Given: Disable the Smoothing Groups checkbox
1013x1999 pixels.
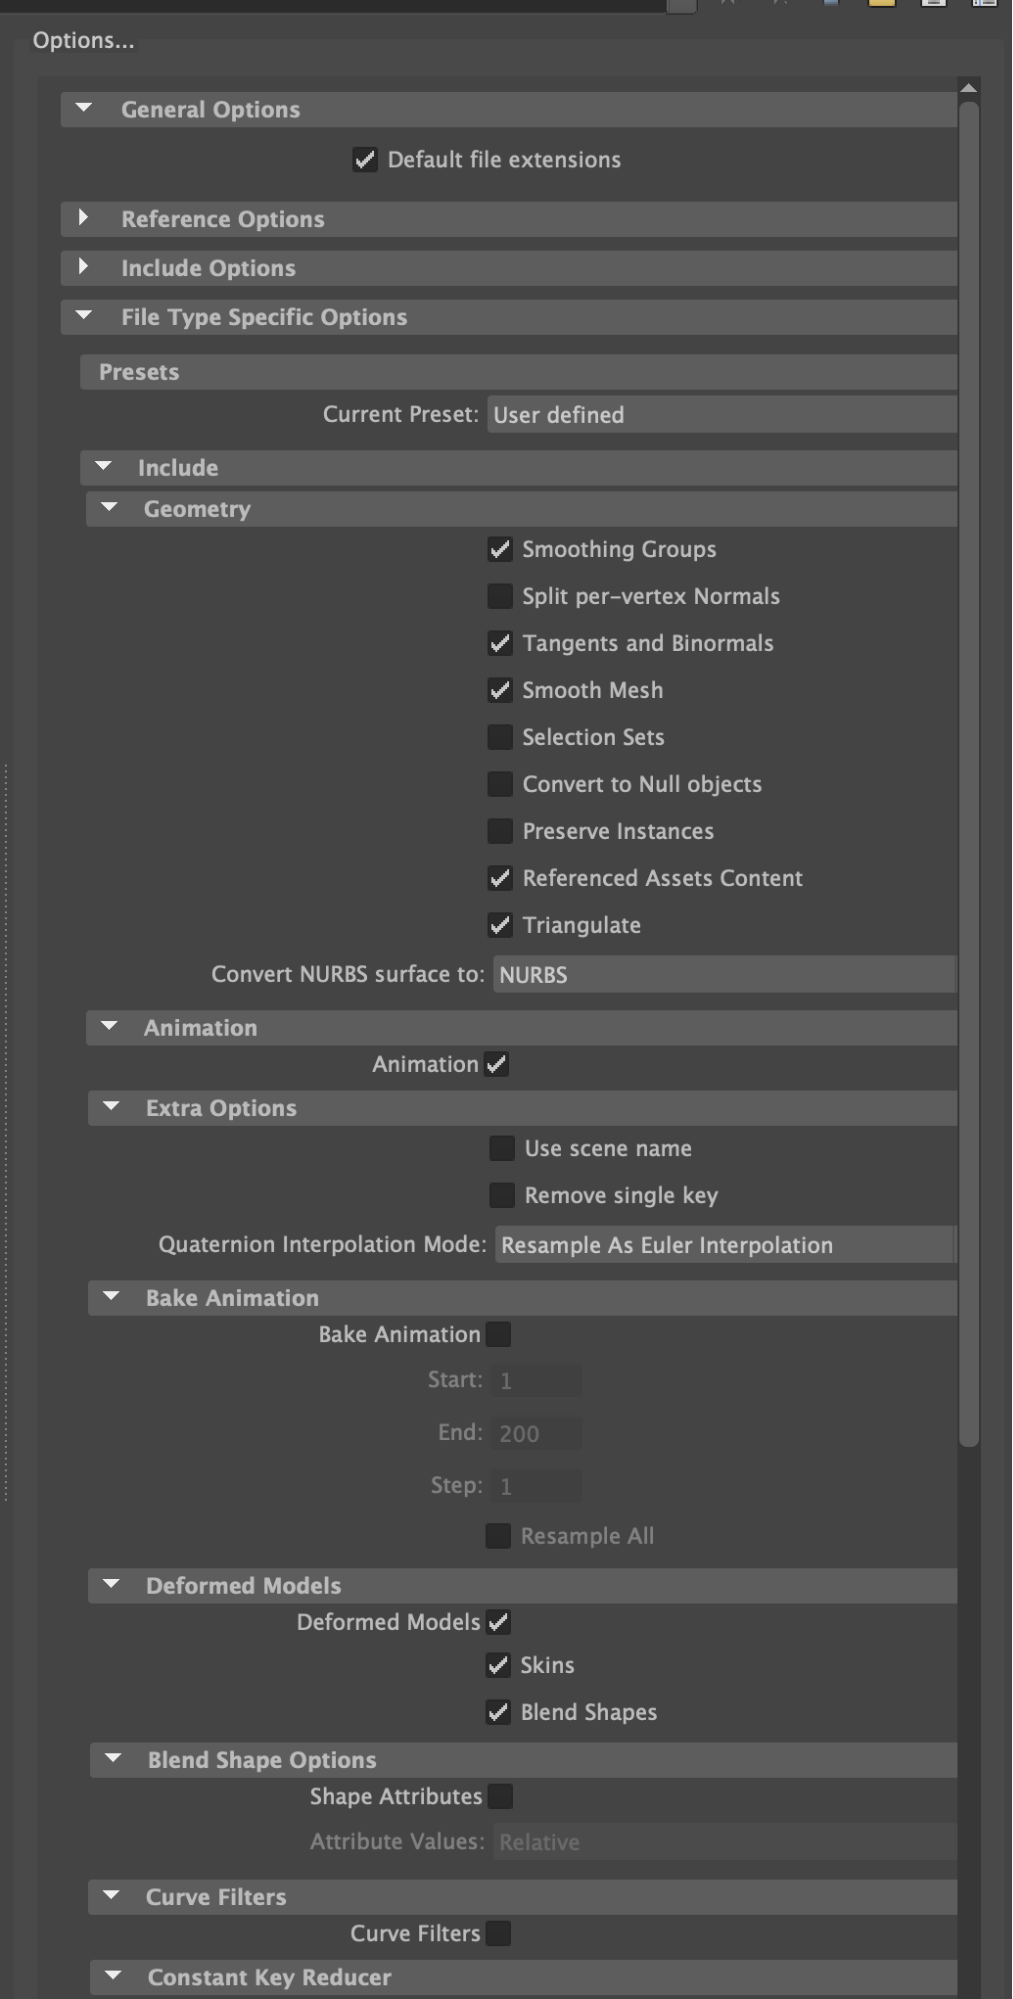Looking at the screenshot, I should [500, 549].
